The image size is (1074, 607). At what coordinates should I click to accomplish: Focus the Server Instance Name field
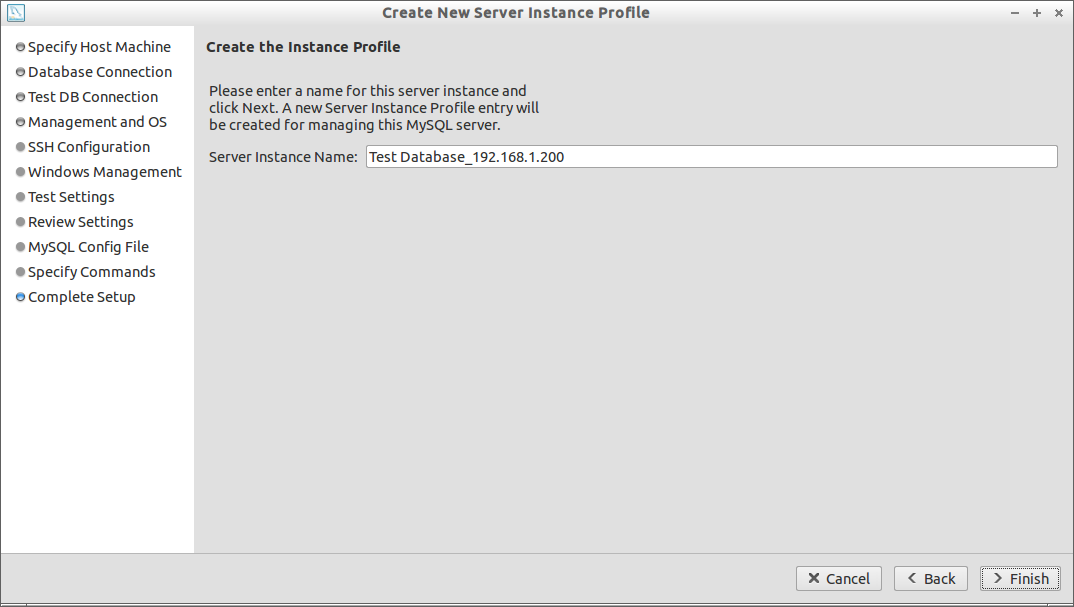pyautogui.click(x=712, y=157)
